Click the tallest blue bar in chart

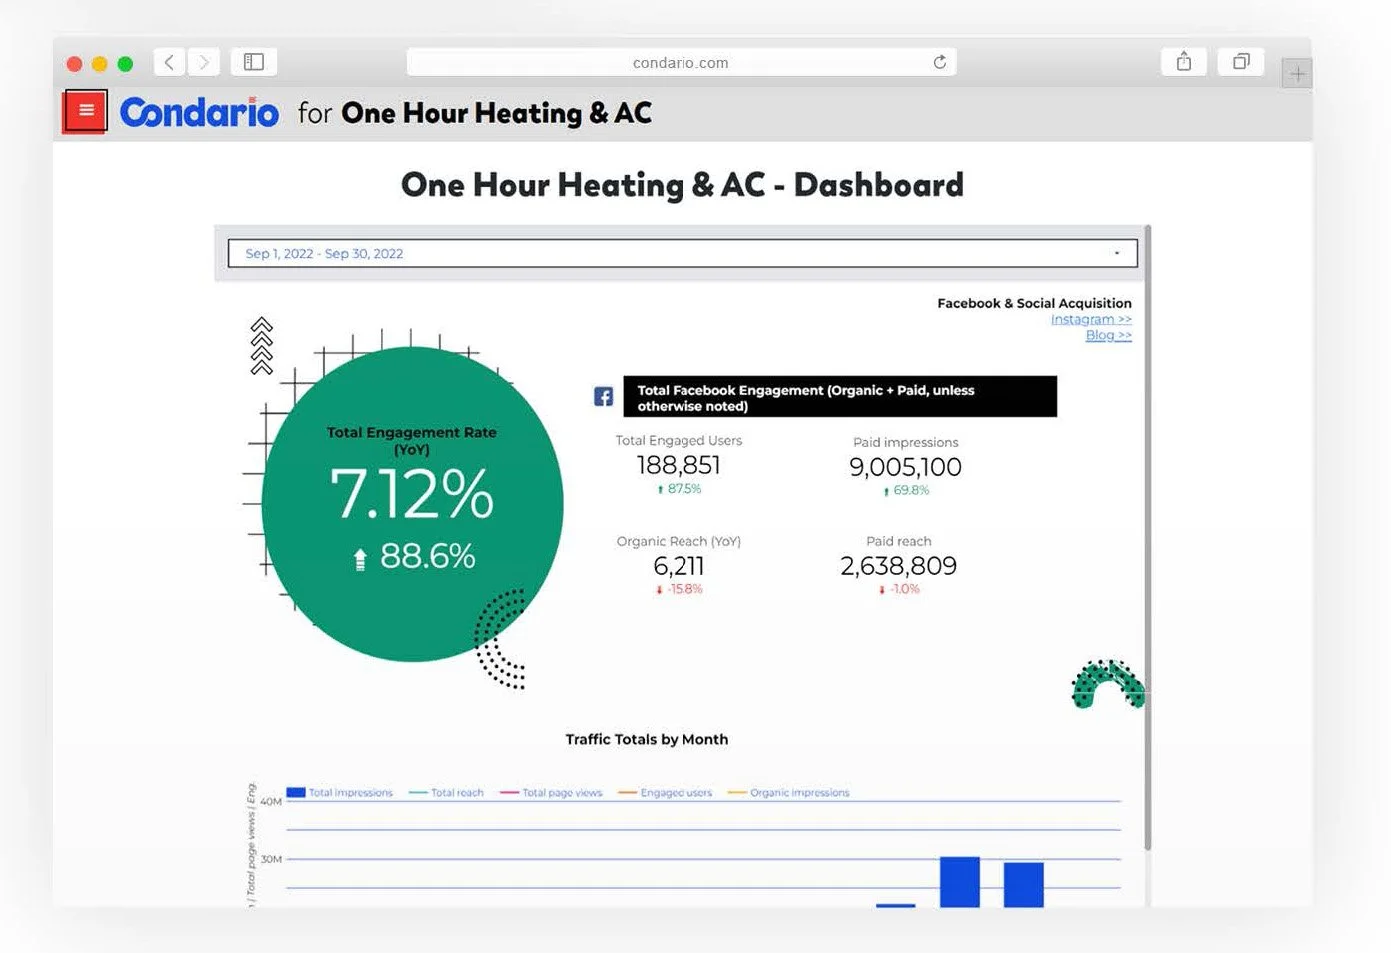960,882
